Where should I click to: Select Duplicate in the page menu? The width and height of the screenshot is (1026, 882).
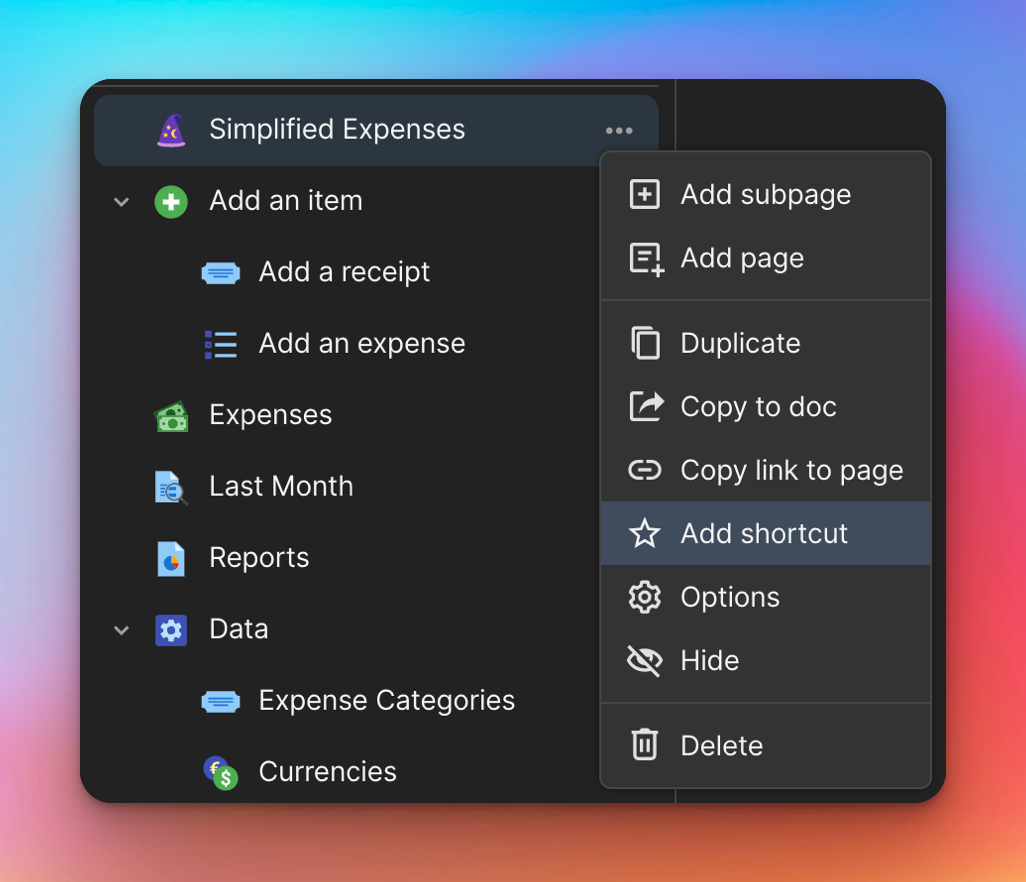[x=740, y=344]
